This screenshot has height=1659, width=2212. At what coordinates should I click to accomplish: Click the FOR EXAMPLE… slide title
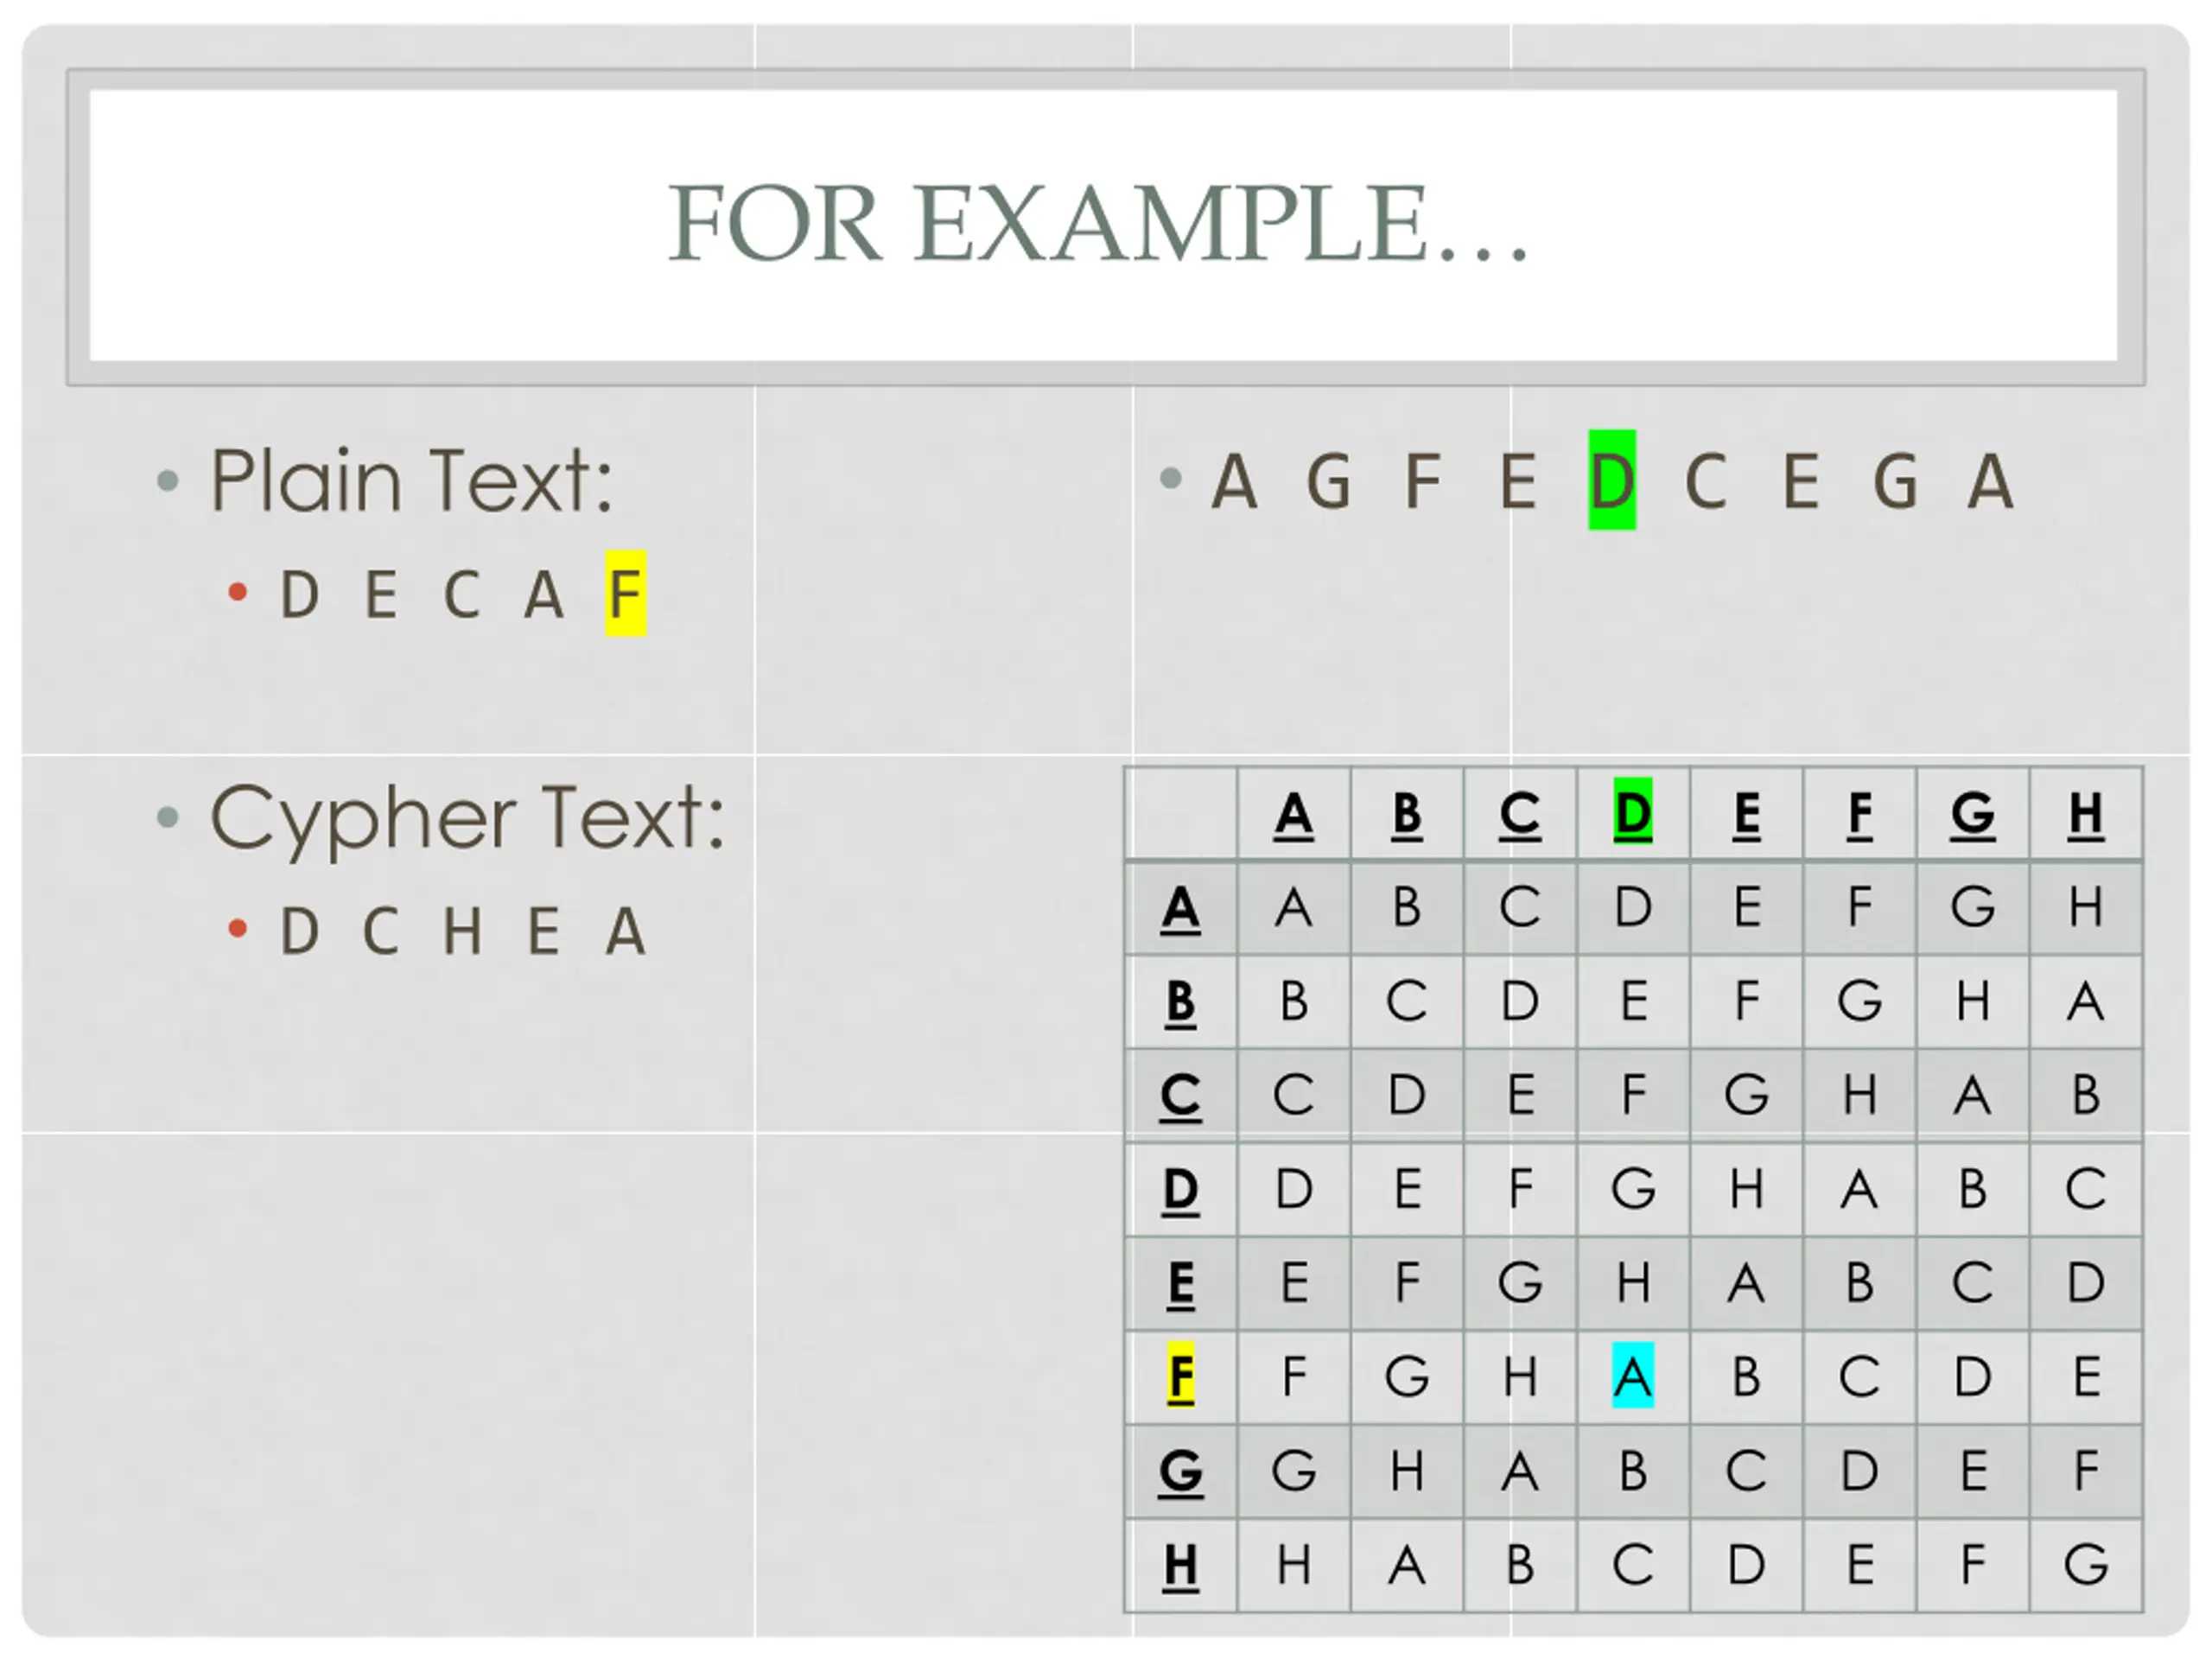(x=1097, y=222)
